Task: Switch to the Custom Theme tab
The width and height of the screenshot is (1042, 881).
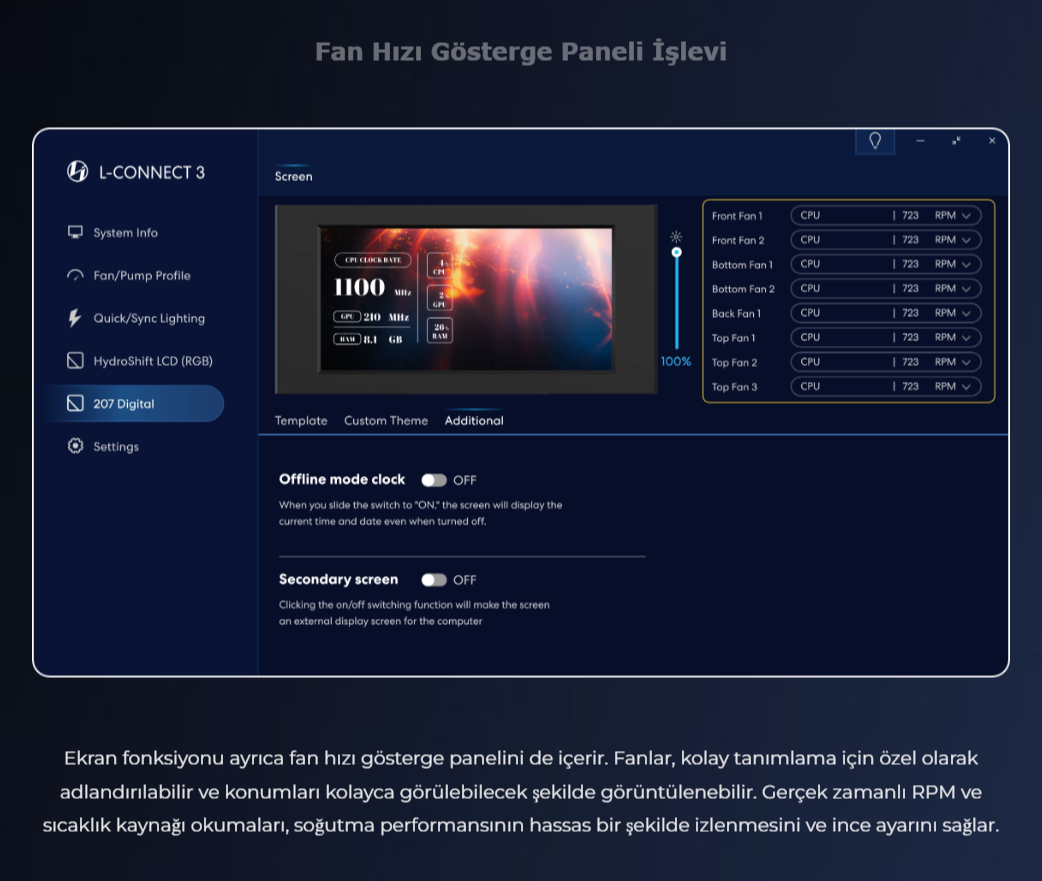Action: pyautogui.click(x=386, y=421)
